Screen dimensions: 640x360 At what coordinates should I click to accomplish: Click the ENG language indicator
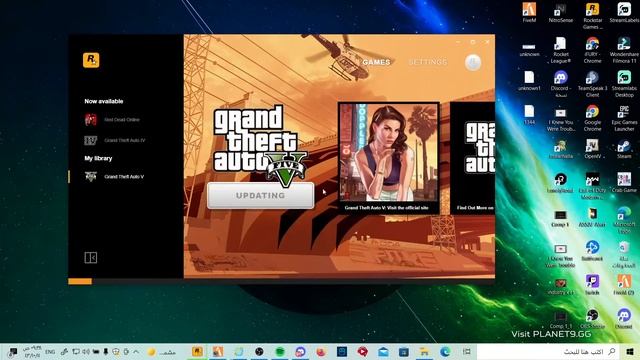click(x=50, y=351)
